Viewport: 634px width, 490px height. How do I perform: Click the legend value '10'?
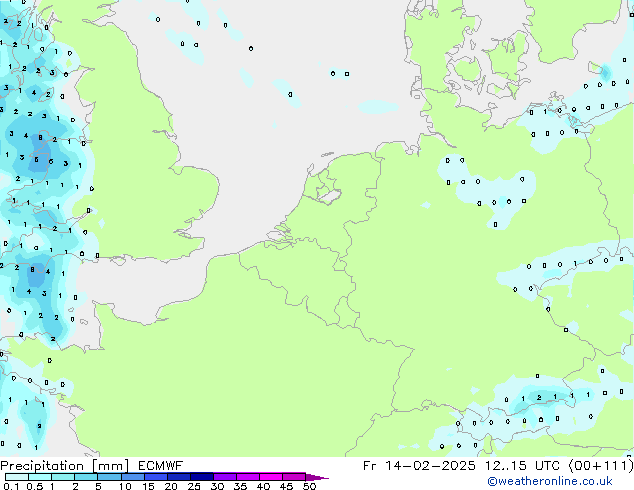pyautogui.click(x=125, y=486)
